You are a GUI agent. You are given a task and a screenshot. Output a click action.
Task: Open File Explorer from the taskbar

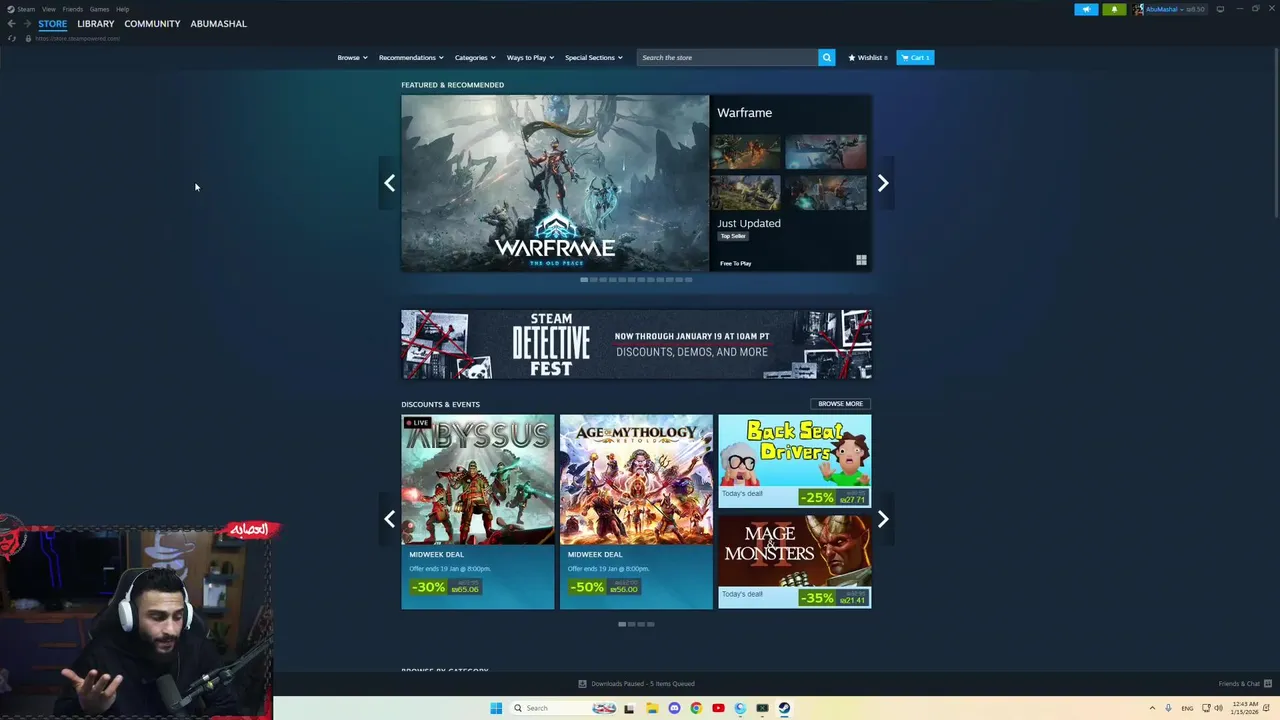coord(652,708)
